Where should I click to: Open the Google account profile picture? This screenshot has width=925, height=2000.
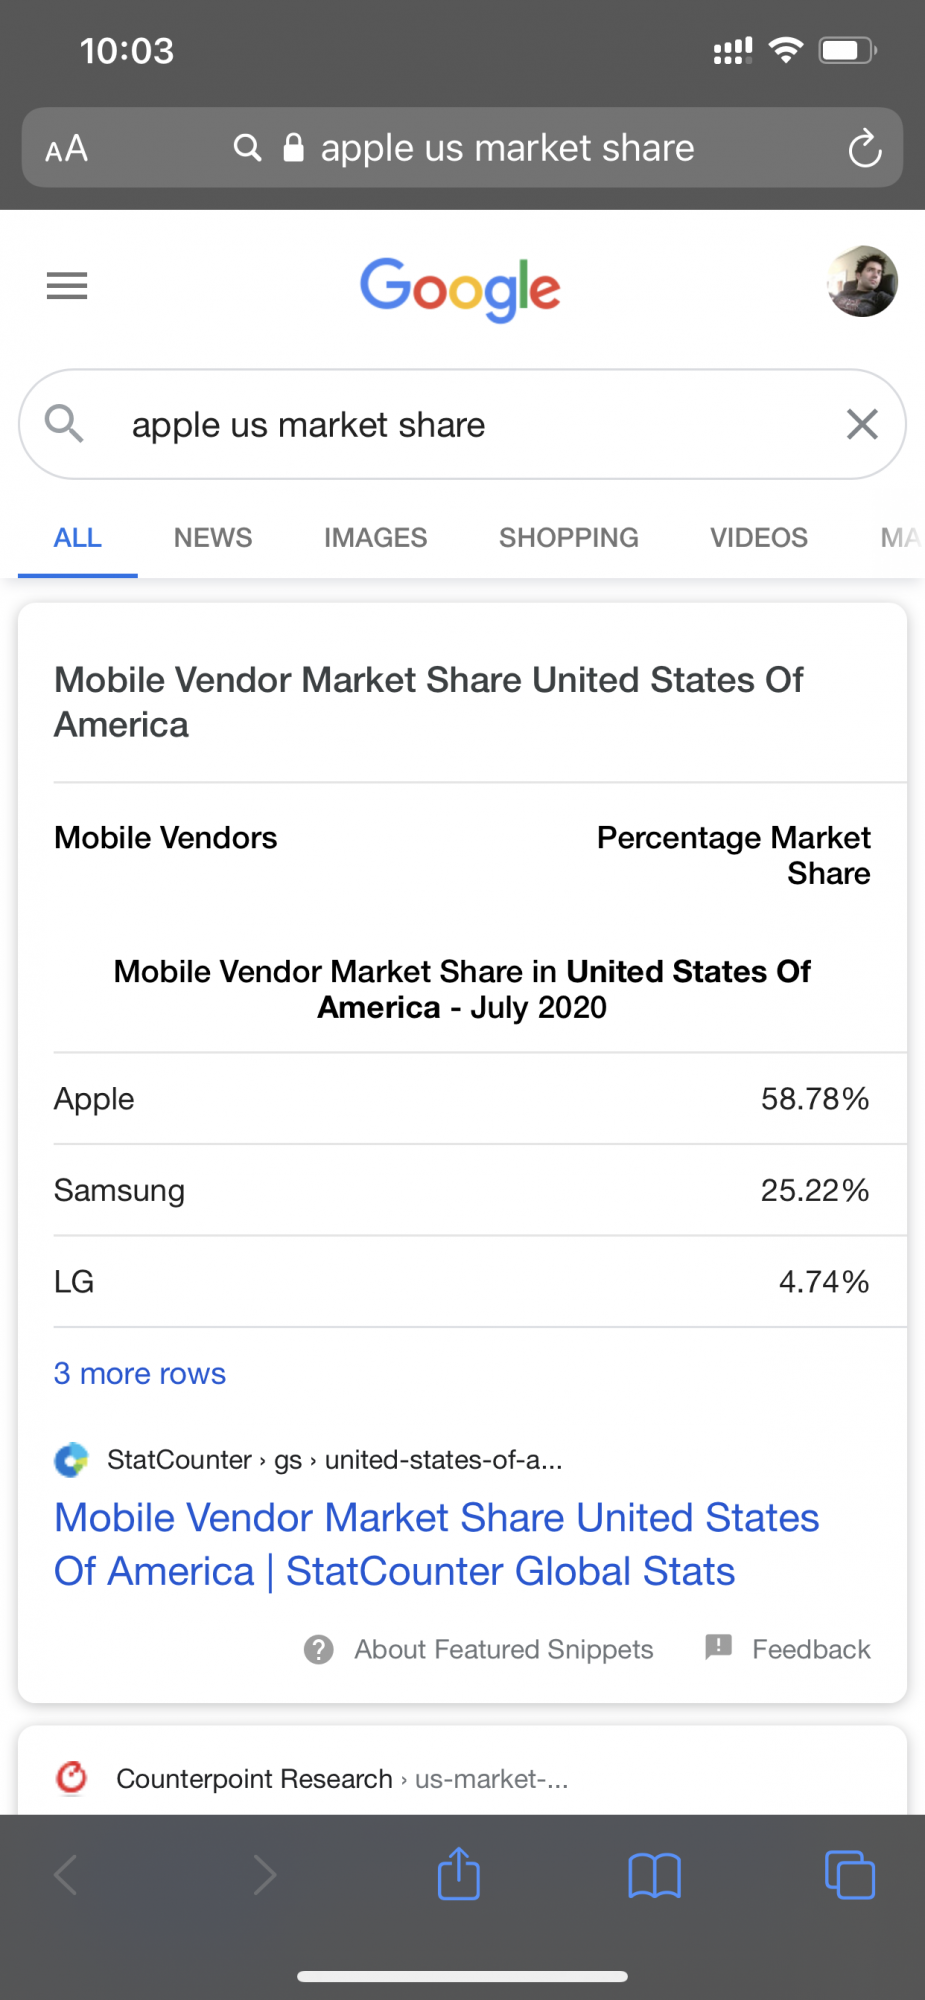click(x=862, y=282)
